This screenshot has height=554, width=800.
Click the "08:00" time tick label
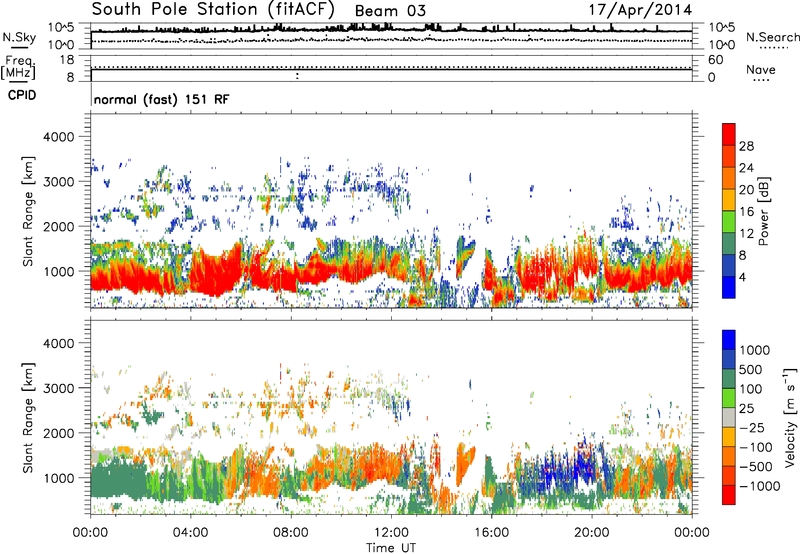tap(291, 533)
